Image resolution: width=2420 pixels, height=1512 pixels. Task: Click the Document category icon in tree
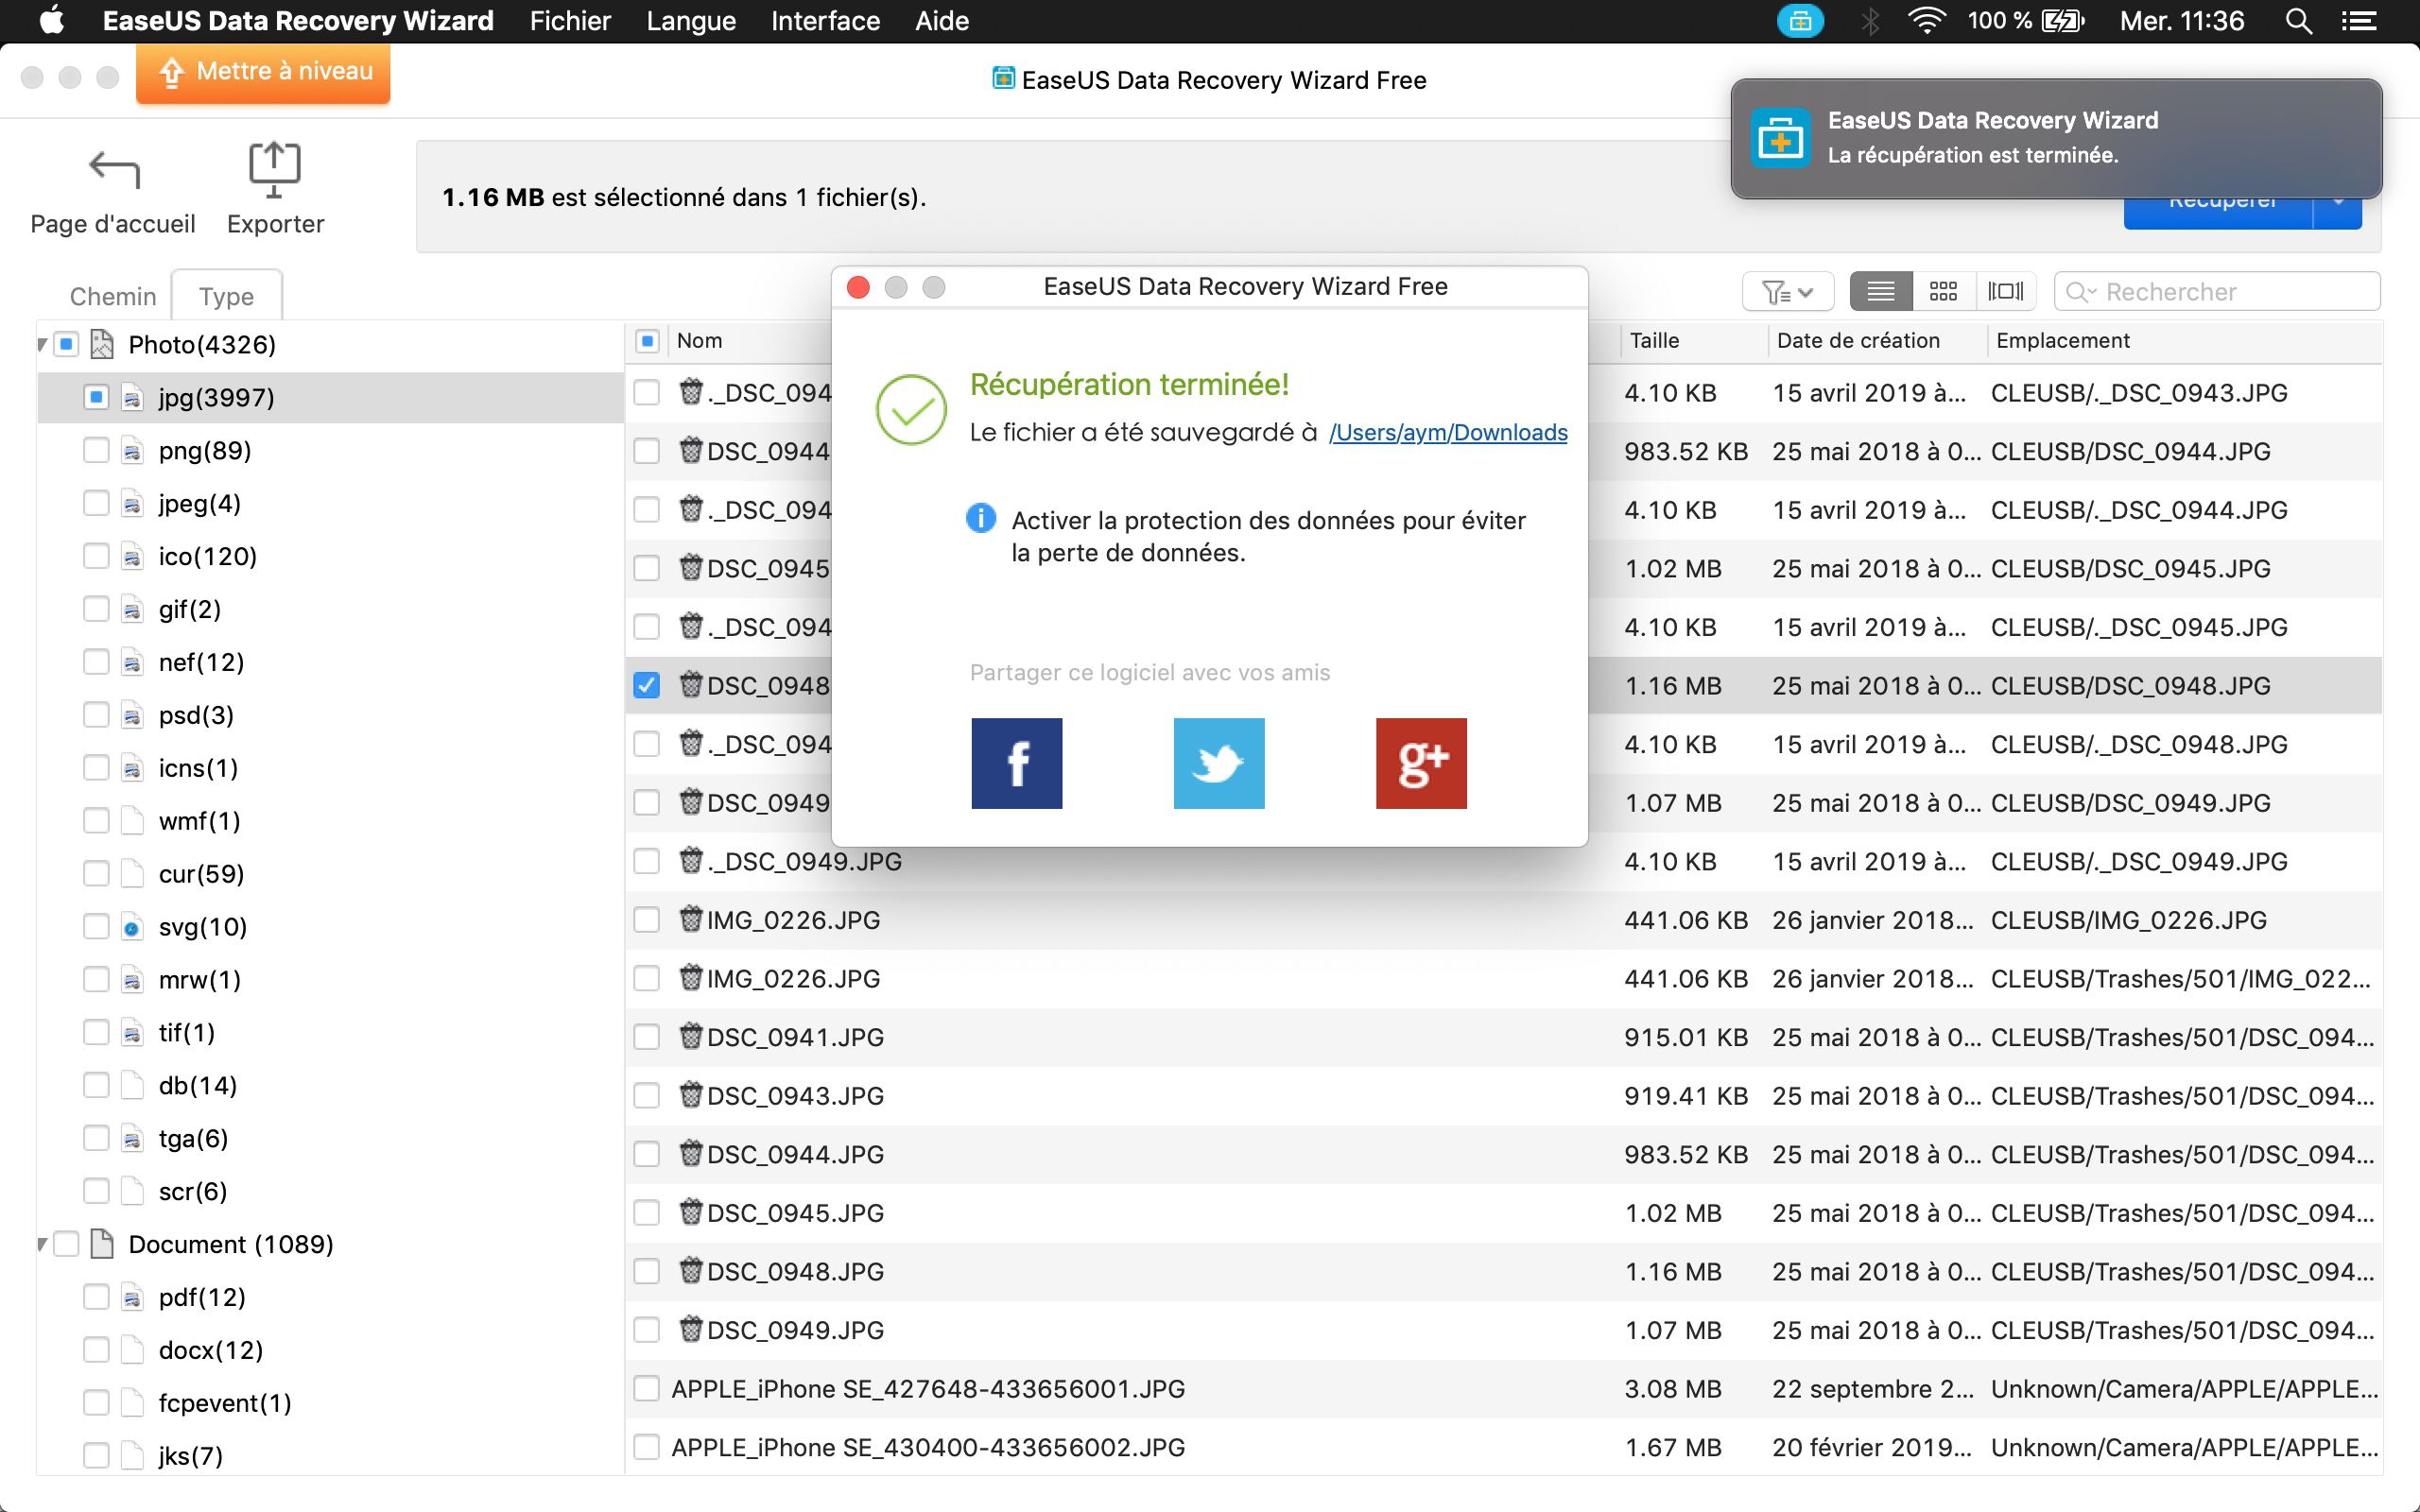102,1244
